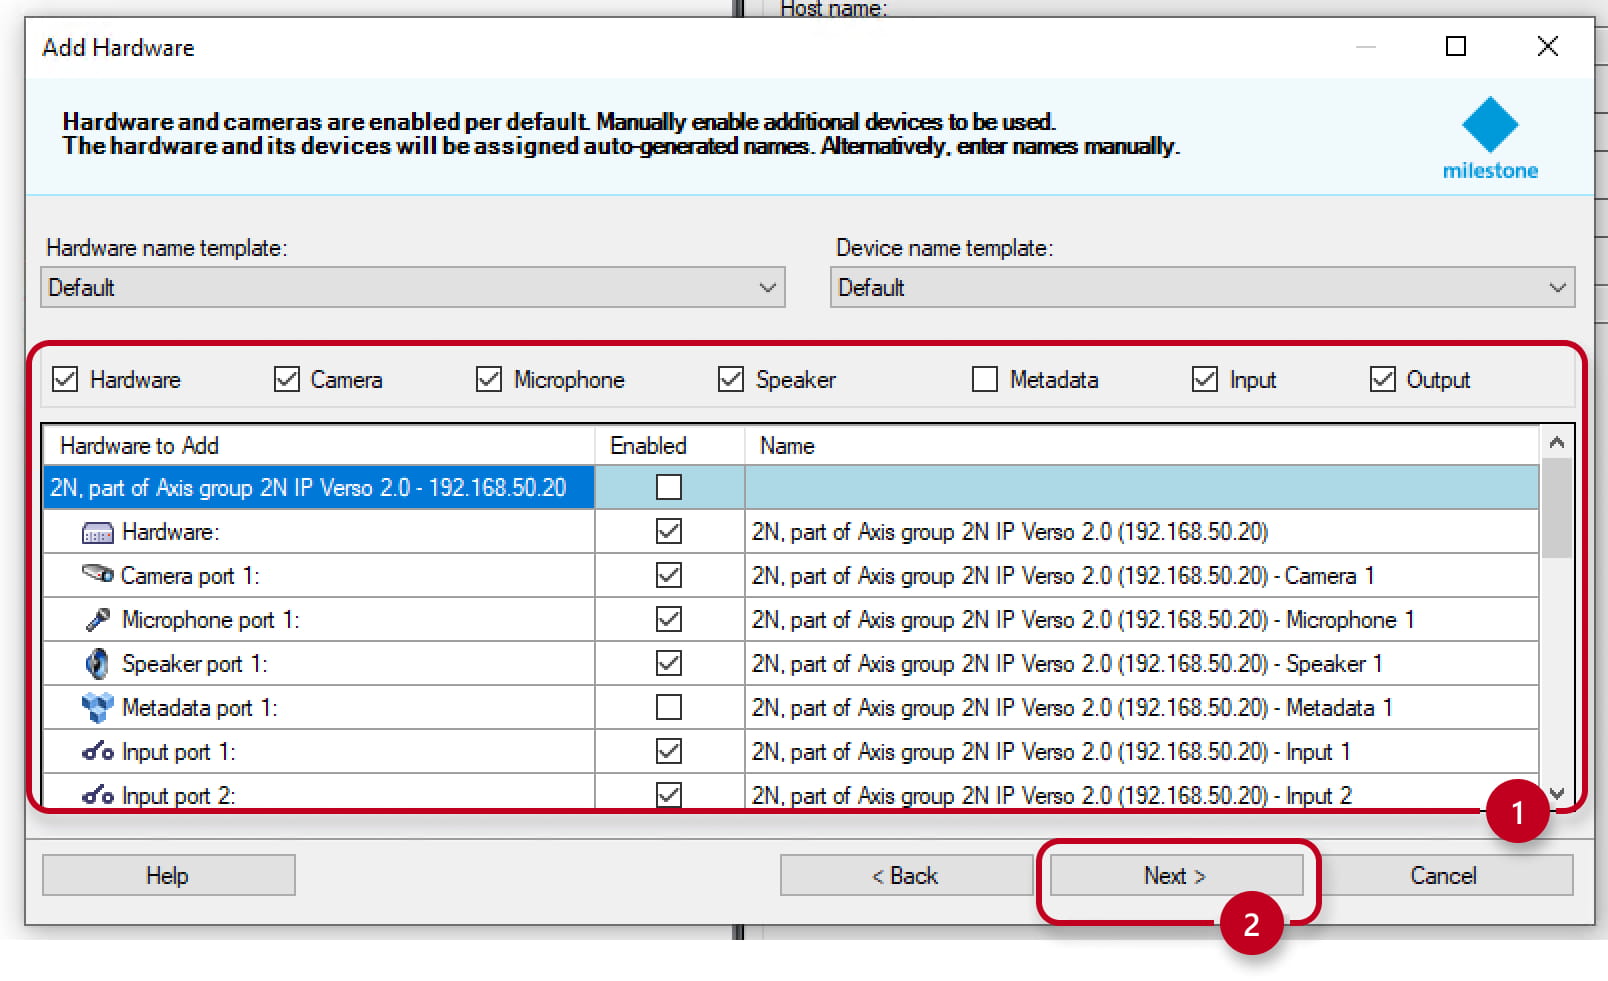1608x981 pixels.
Task: Click the Microphone port 1 icon
Action: pos(97,620)
